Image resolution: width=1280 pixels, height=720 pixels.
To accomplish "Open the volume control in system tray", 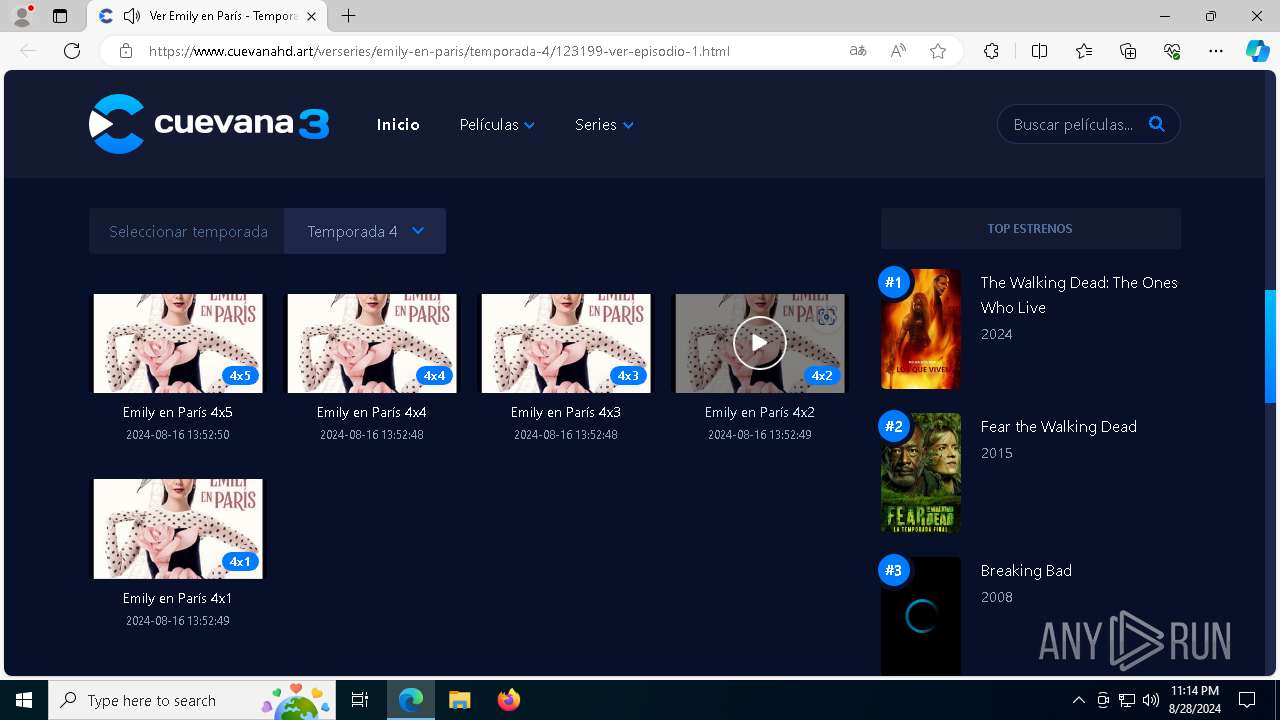I will (x=1151, y=700).
